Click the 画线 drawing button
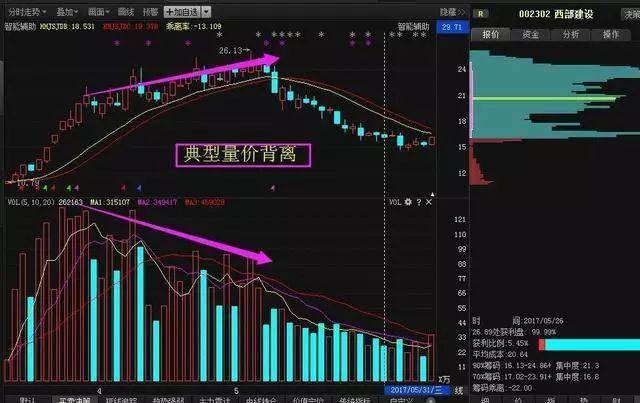This screenshot has height=403, width=640. point(126,12)
